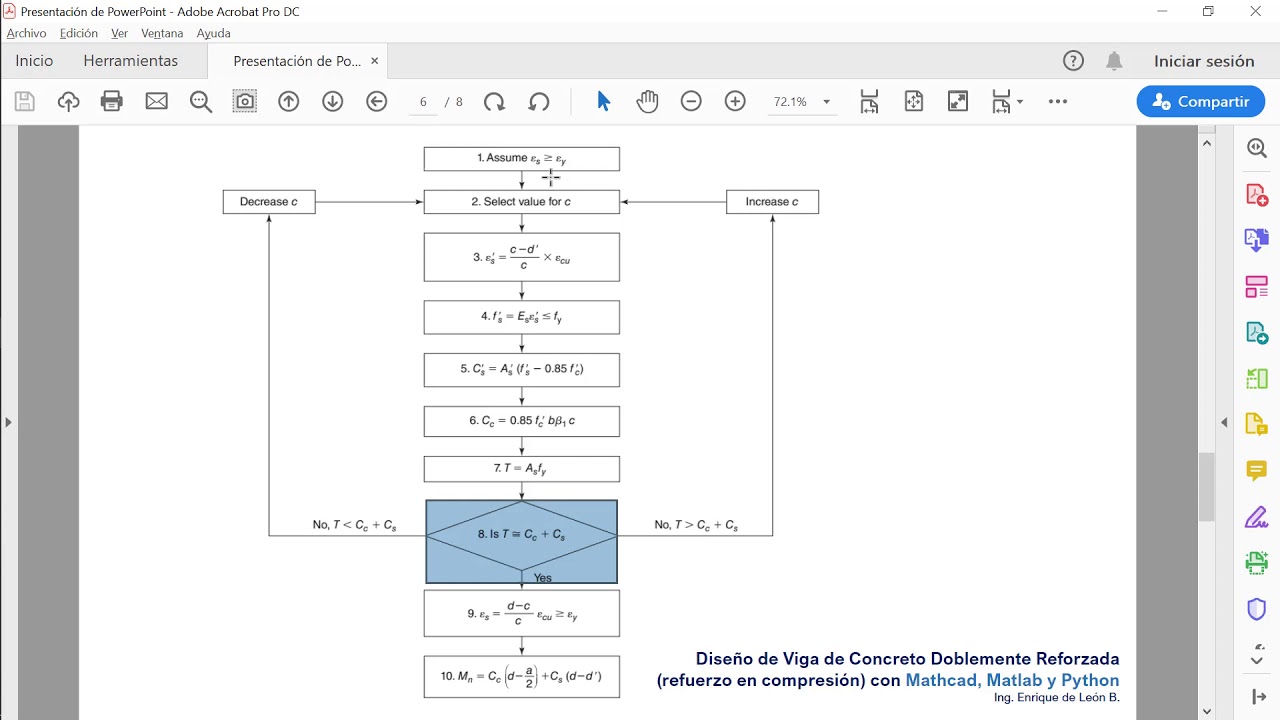Print the document with printer icon

click(112, 101)
